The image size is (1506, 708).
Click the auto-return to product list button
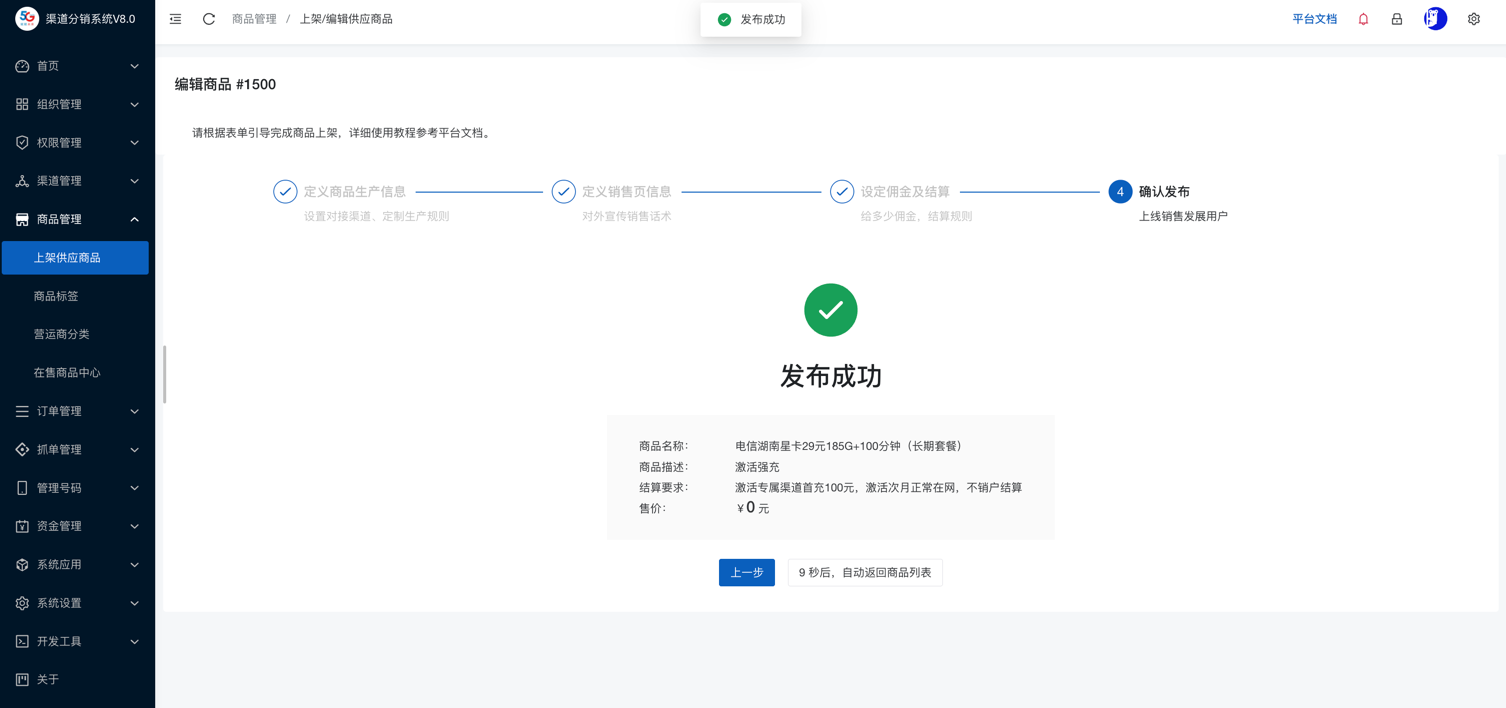tap(865, 573)
